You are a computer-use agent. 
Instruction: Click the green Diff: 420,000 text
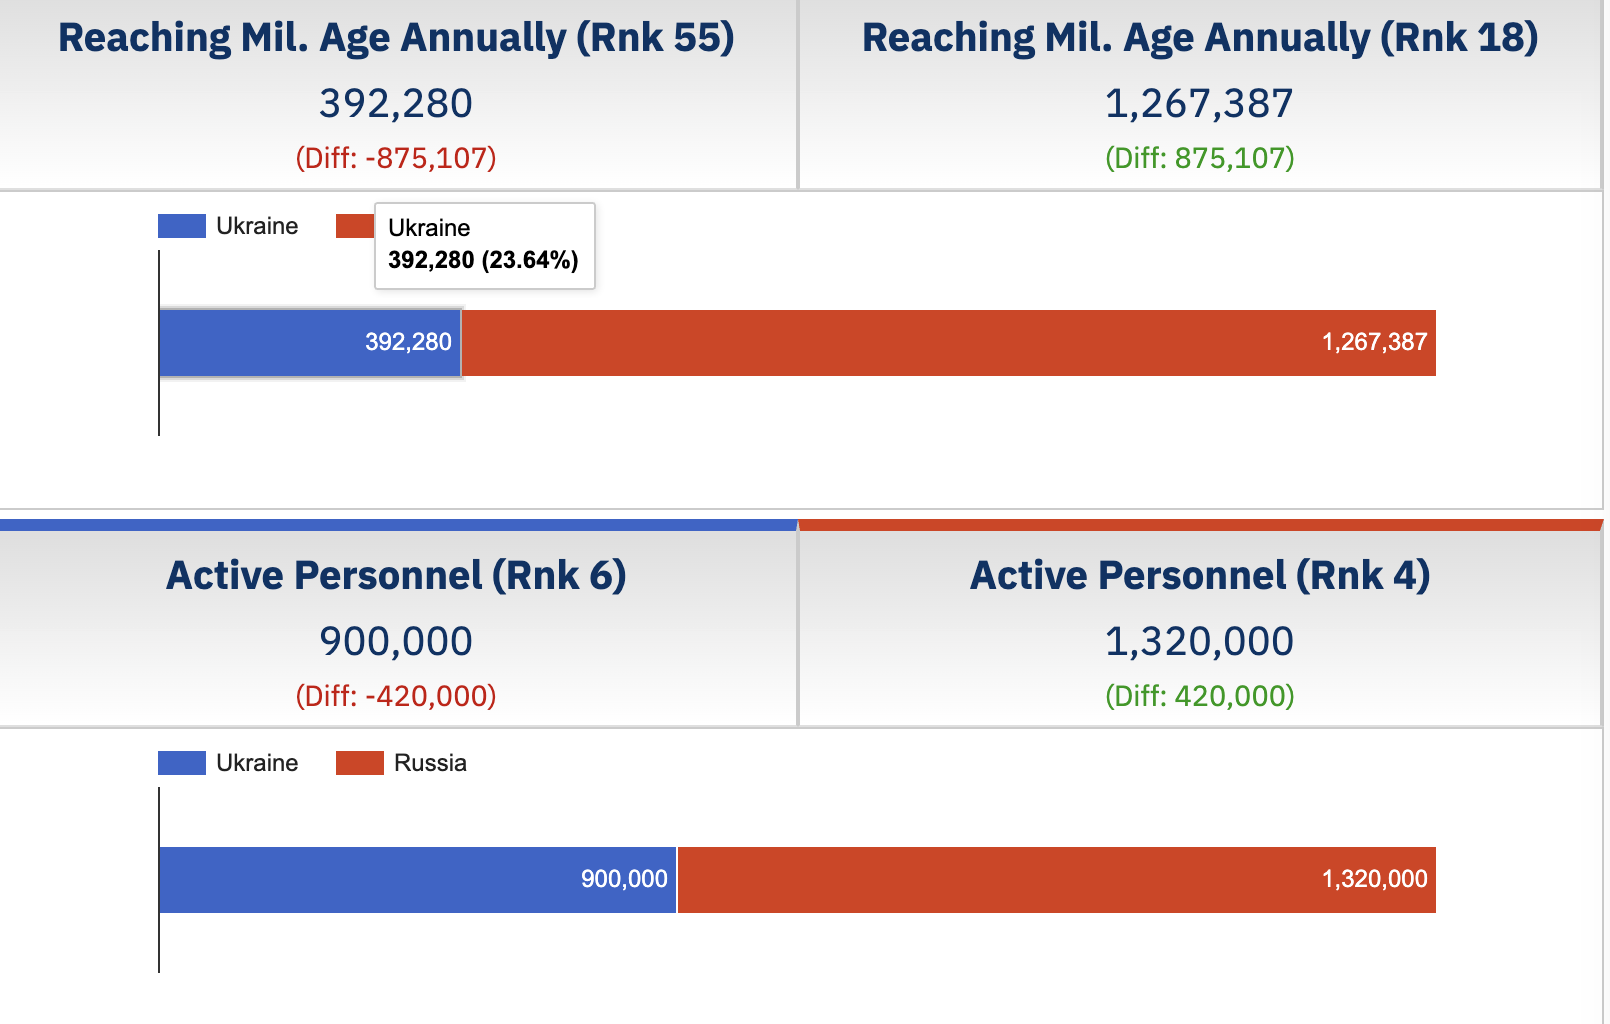coord(1200,696)
